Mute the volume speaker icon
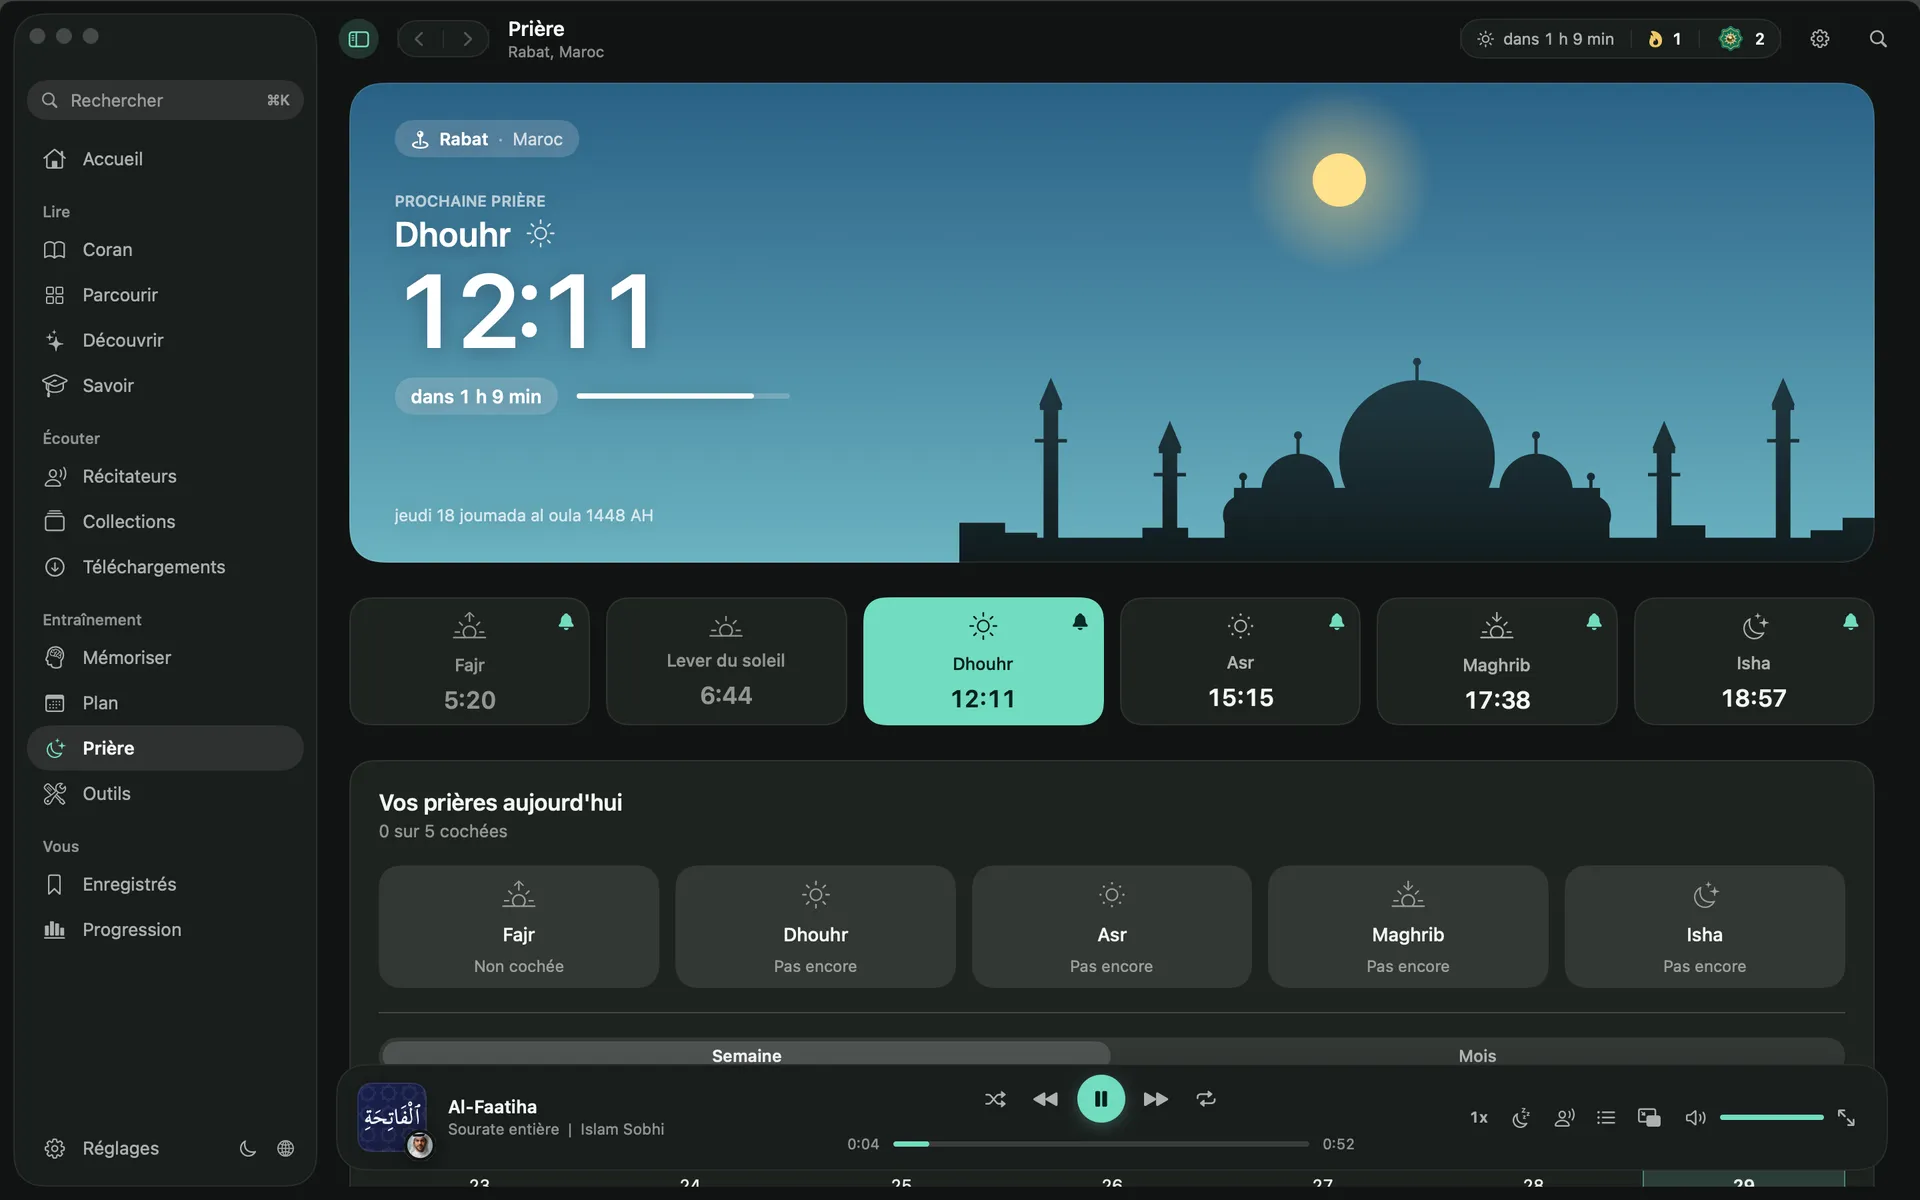The height and width of the screenshot is (1200, 1920). (1695, 1117)
